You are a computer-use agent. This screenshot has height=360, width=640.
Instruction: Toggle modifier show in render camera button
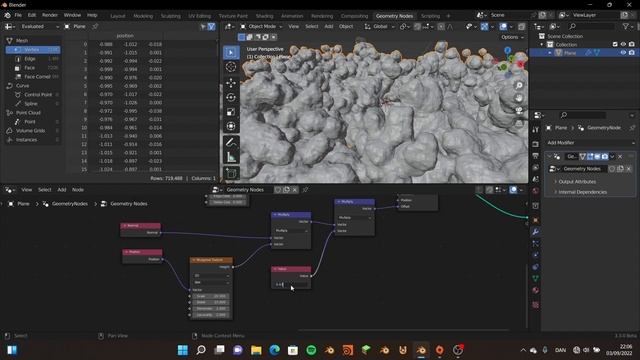click(604, 156)
